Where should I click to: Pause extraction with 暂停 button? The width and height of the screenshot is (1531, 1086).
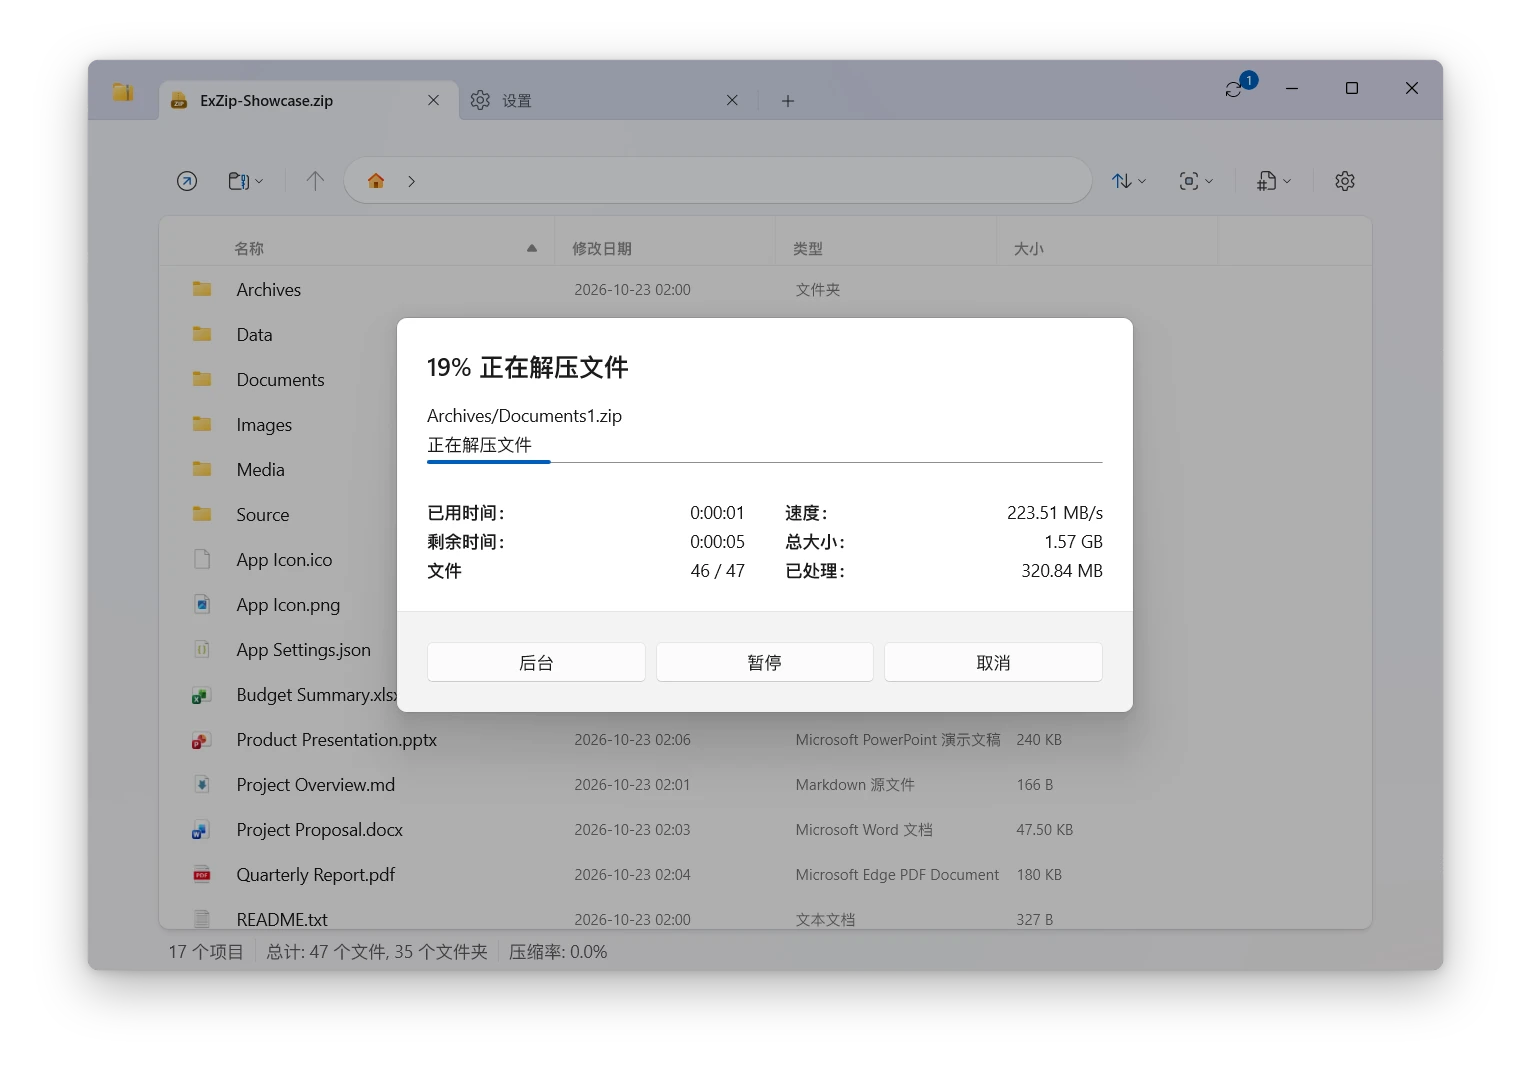click(765, 662)
